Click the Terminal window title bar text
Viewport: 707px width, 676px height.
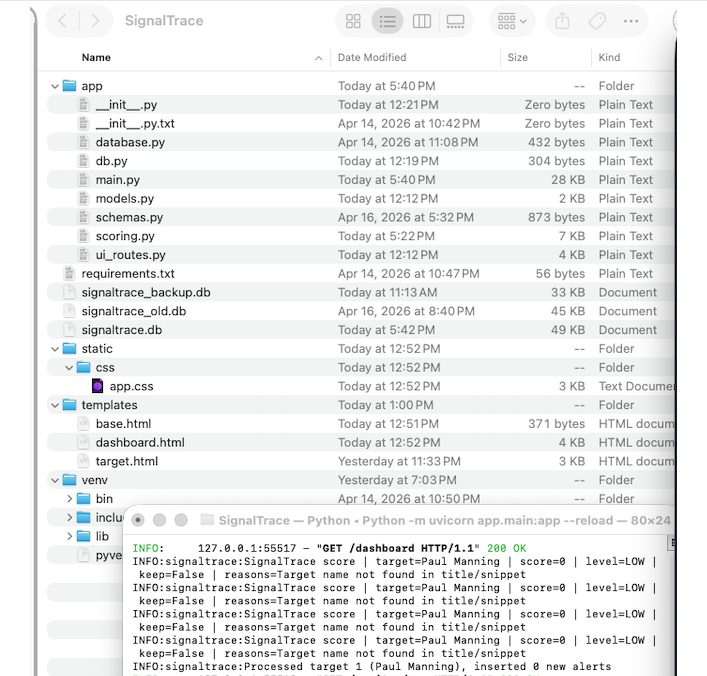pos(445,520)
